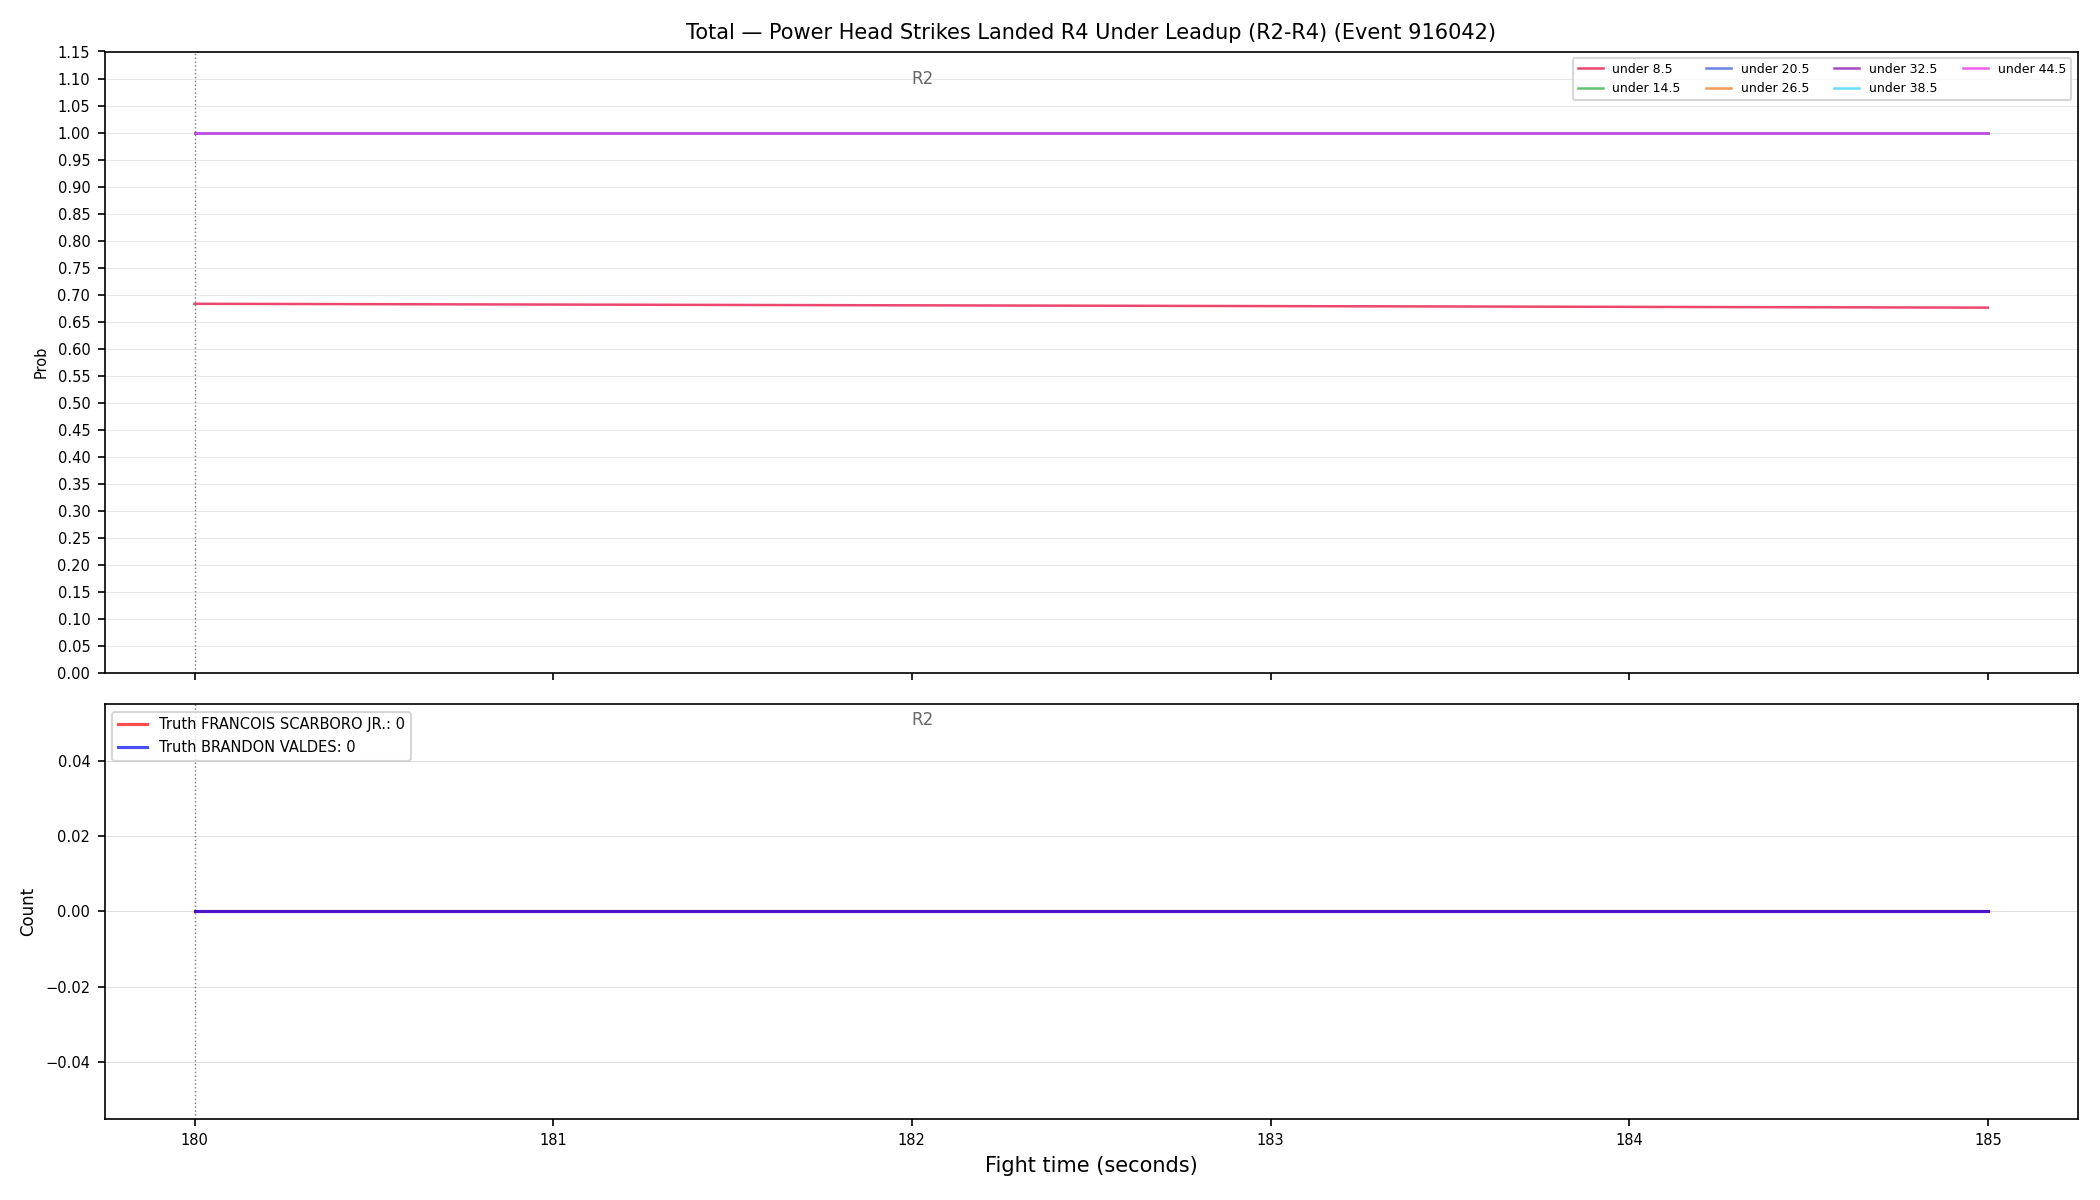Click the chart title mentioning Event 916042
This screenshot has width=2100, height=1200.
point(1090,32)
